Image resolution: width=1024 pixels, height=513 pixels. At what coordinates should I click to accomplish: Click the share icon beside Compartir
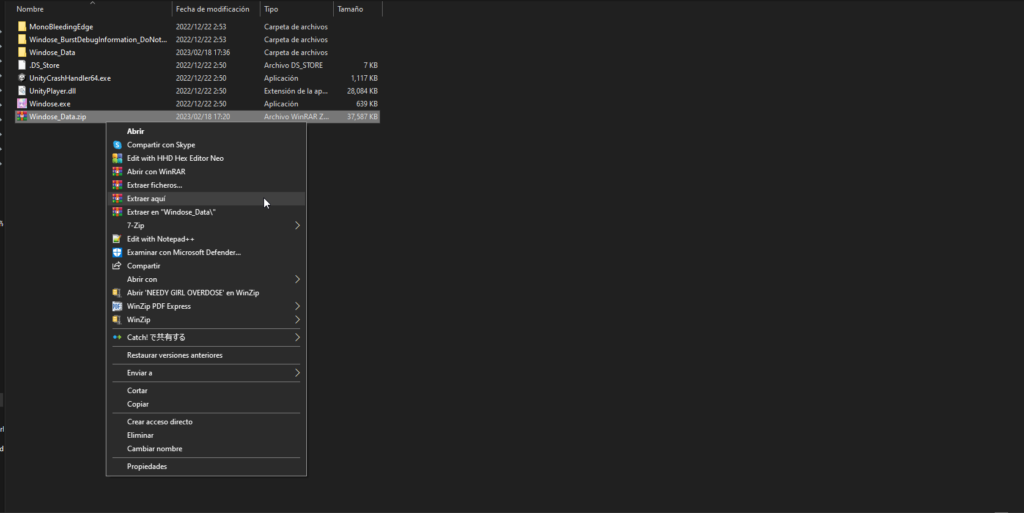tap(117, 266)
